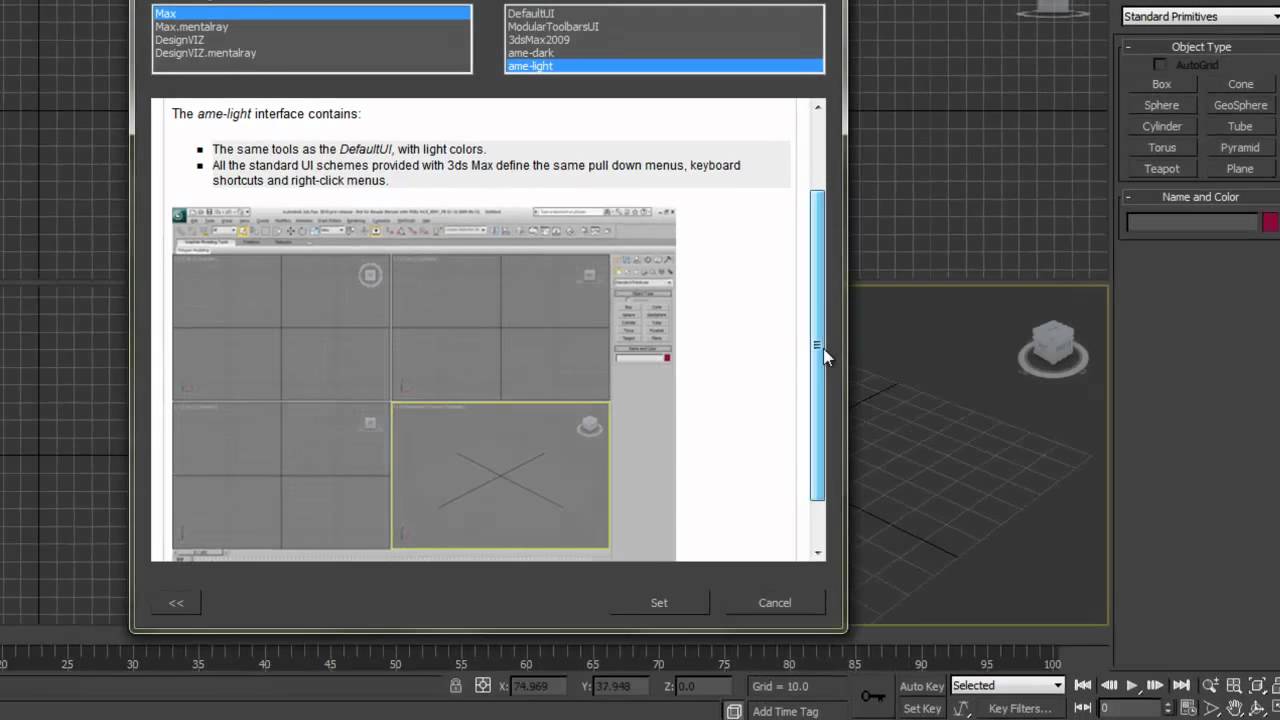The height and width of the screenshot is (720, 1280).
Task: Toggle the Auto Key button
Action: [921, 686]
